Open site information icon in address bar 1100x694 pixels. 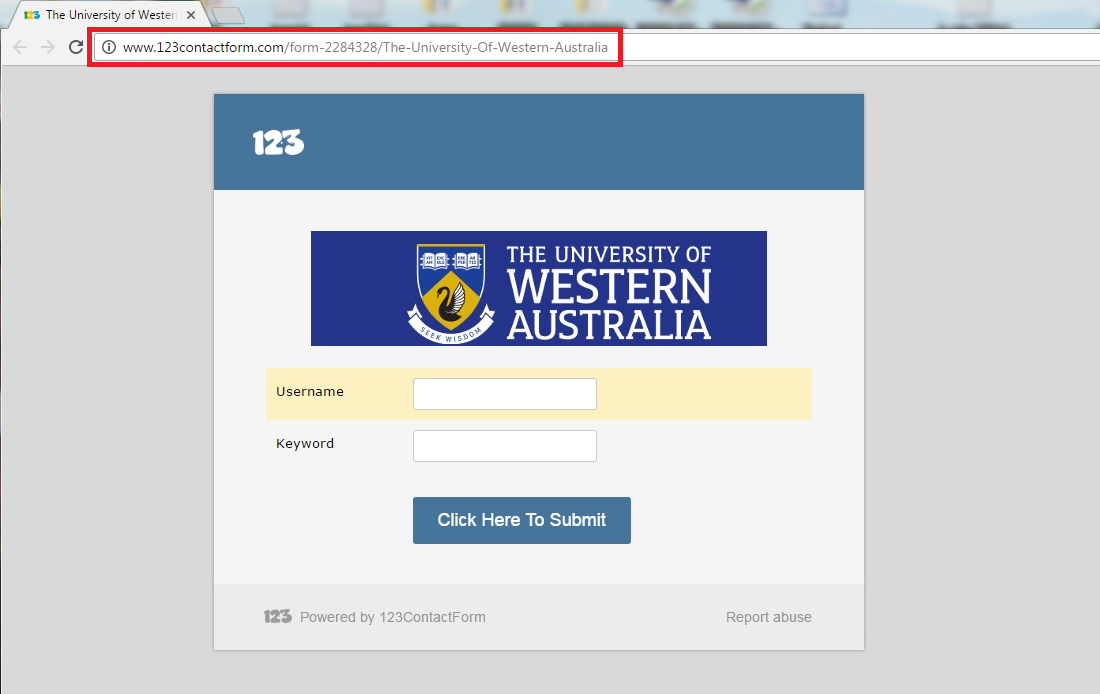[x=109, y=47]
